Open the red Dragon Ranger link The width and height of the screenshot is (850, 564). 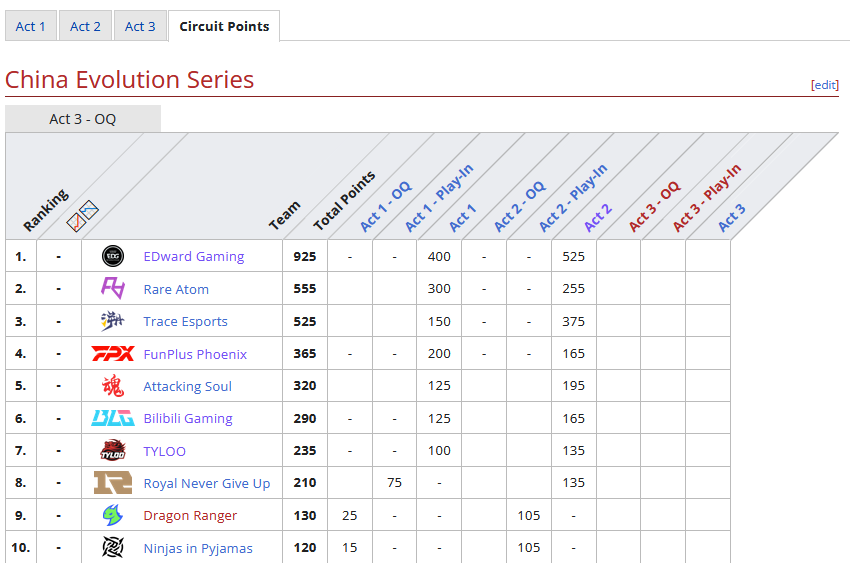click(190, 515)
